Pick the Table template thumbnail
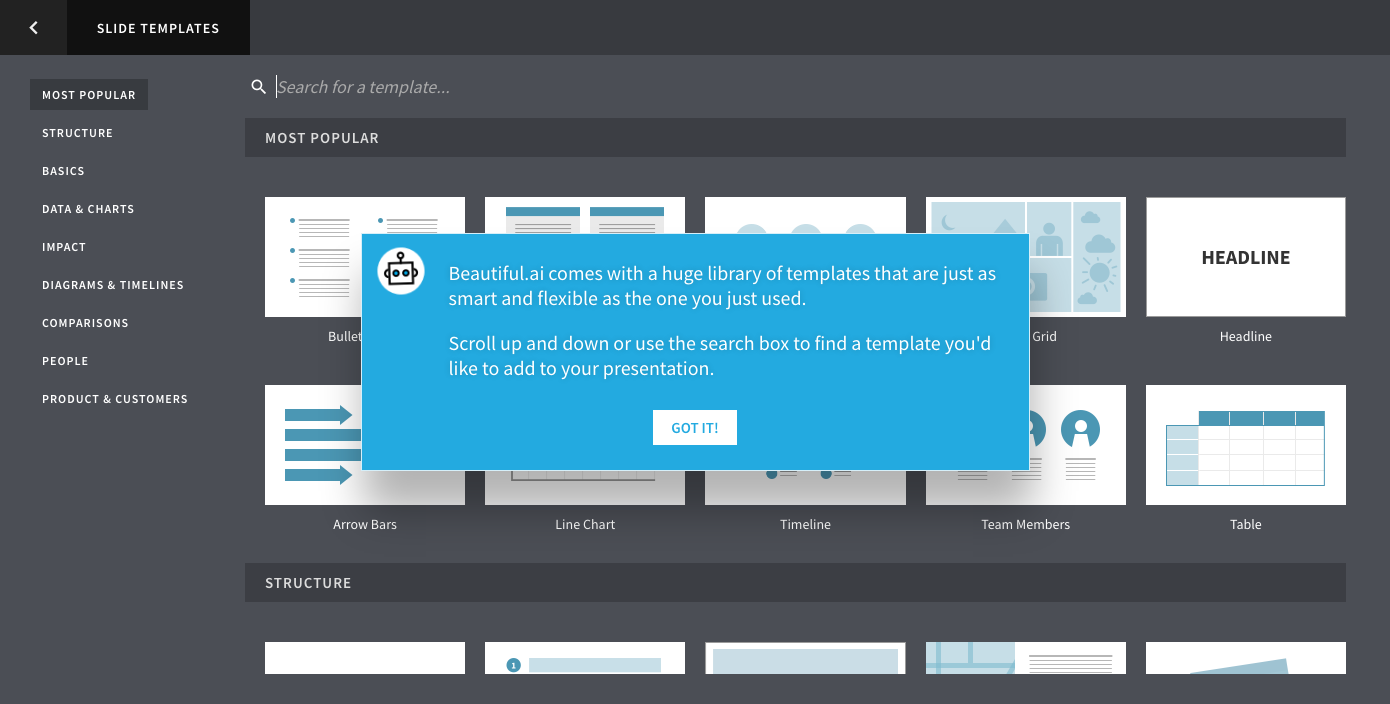Image resolution: width=1390 pixels, height=704 pixels. [x=1246, y=445]
